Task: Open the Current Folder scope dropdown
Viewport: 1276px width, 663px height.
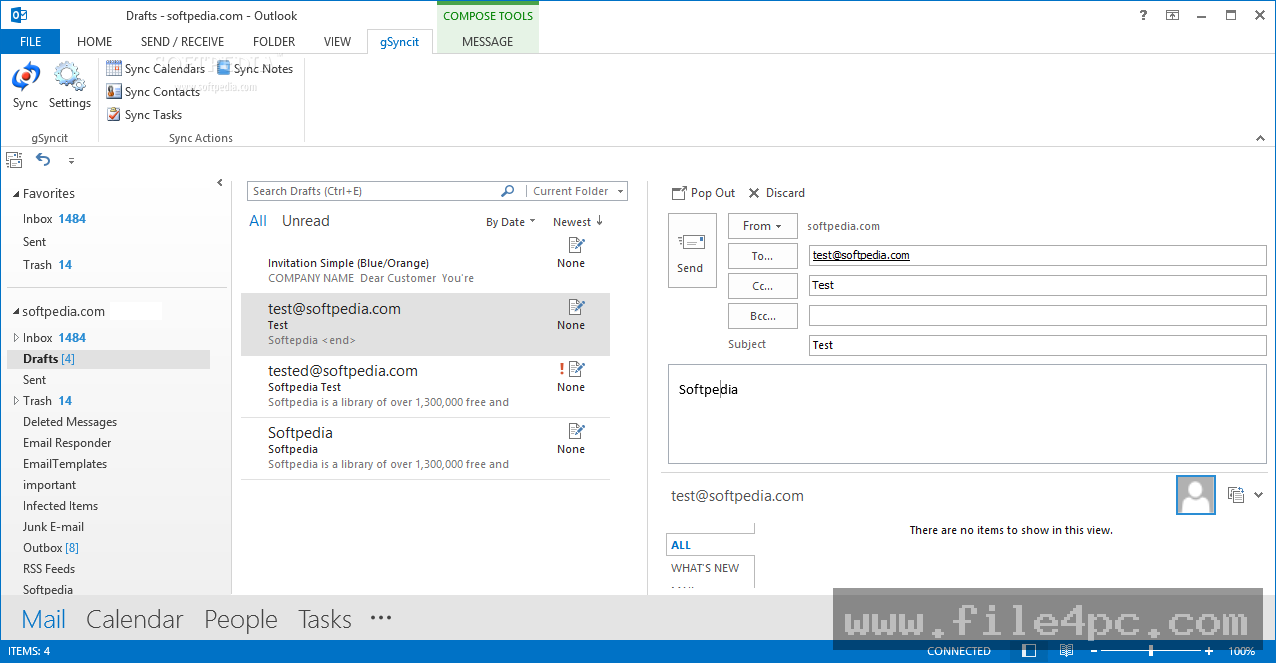Action: (x=578, y=191)
